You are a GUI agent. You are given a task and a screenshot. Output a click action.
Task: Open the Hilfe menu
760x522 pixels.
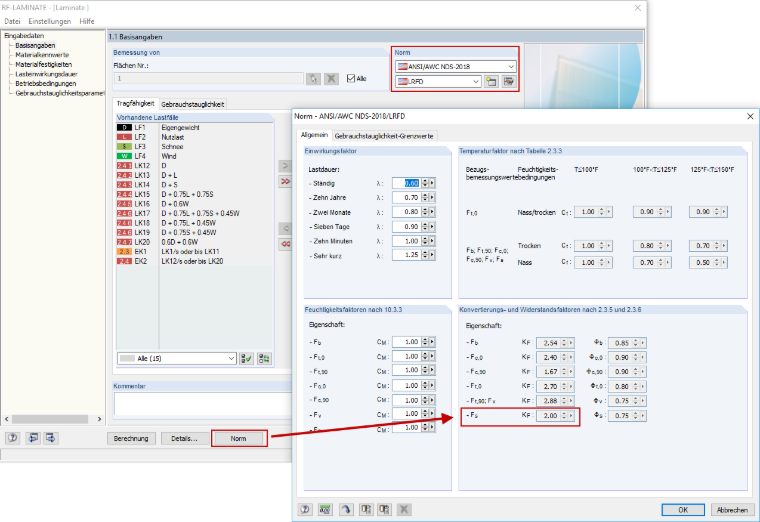pyautogui.click(x=87, y=21)
